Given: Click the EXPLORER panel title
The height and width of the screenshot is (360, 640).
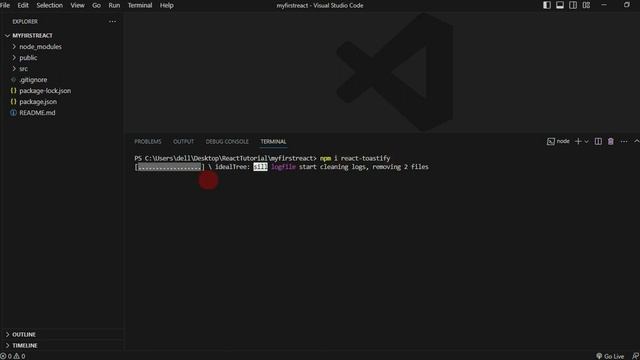Looking at the screenshot, I should tap(25, 22).
